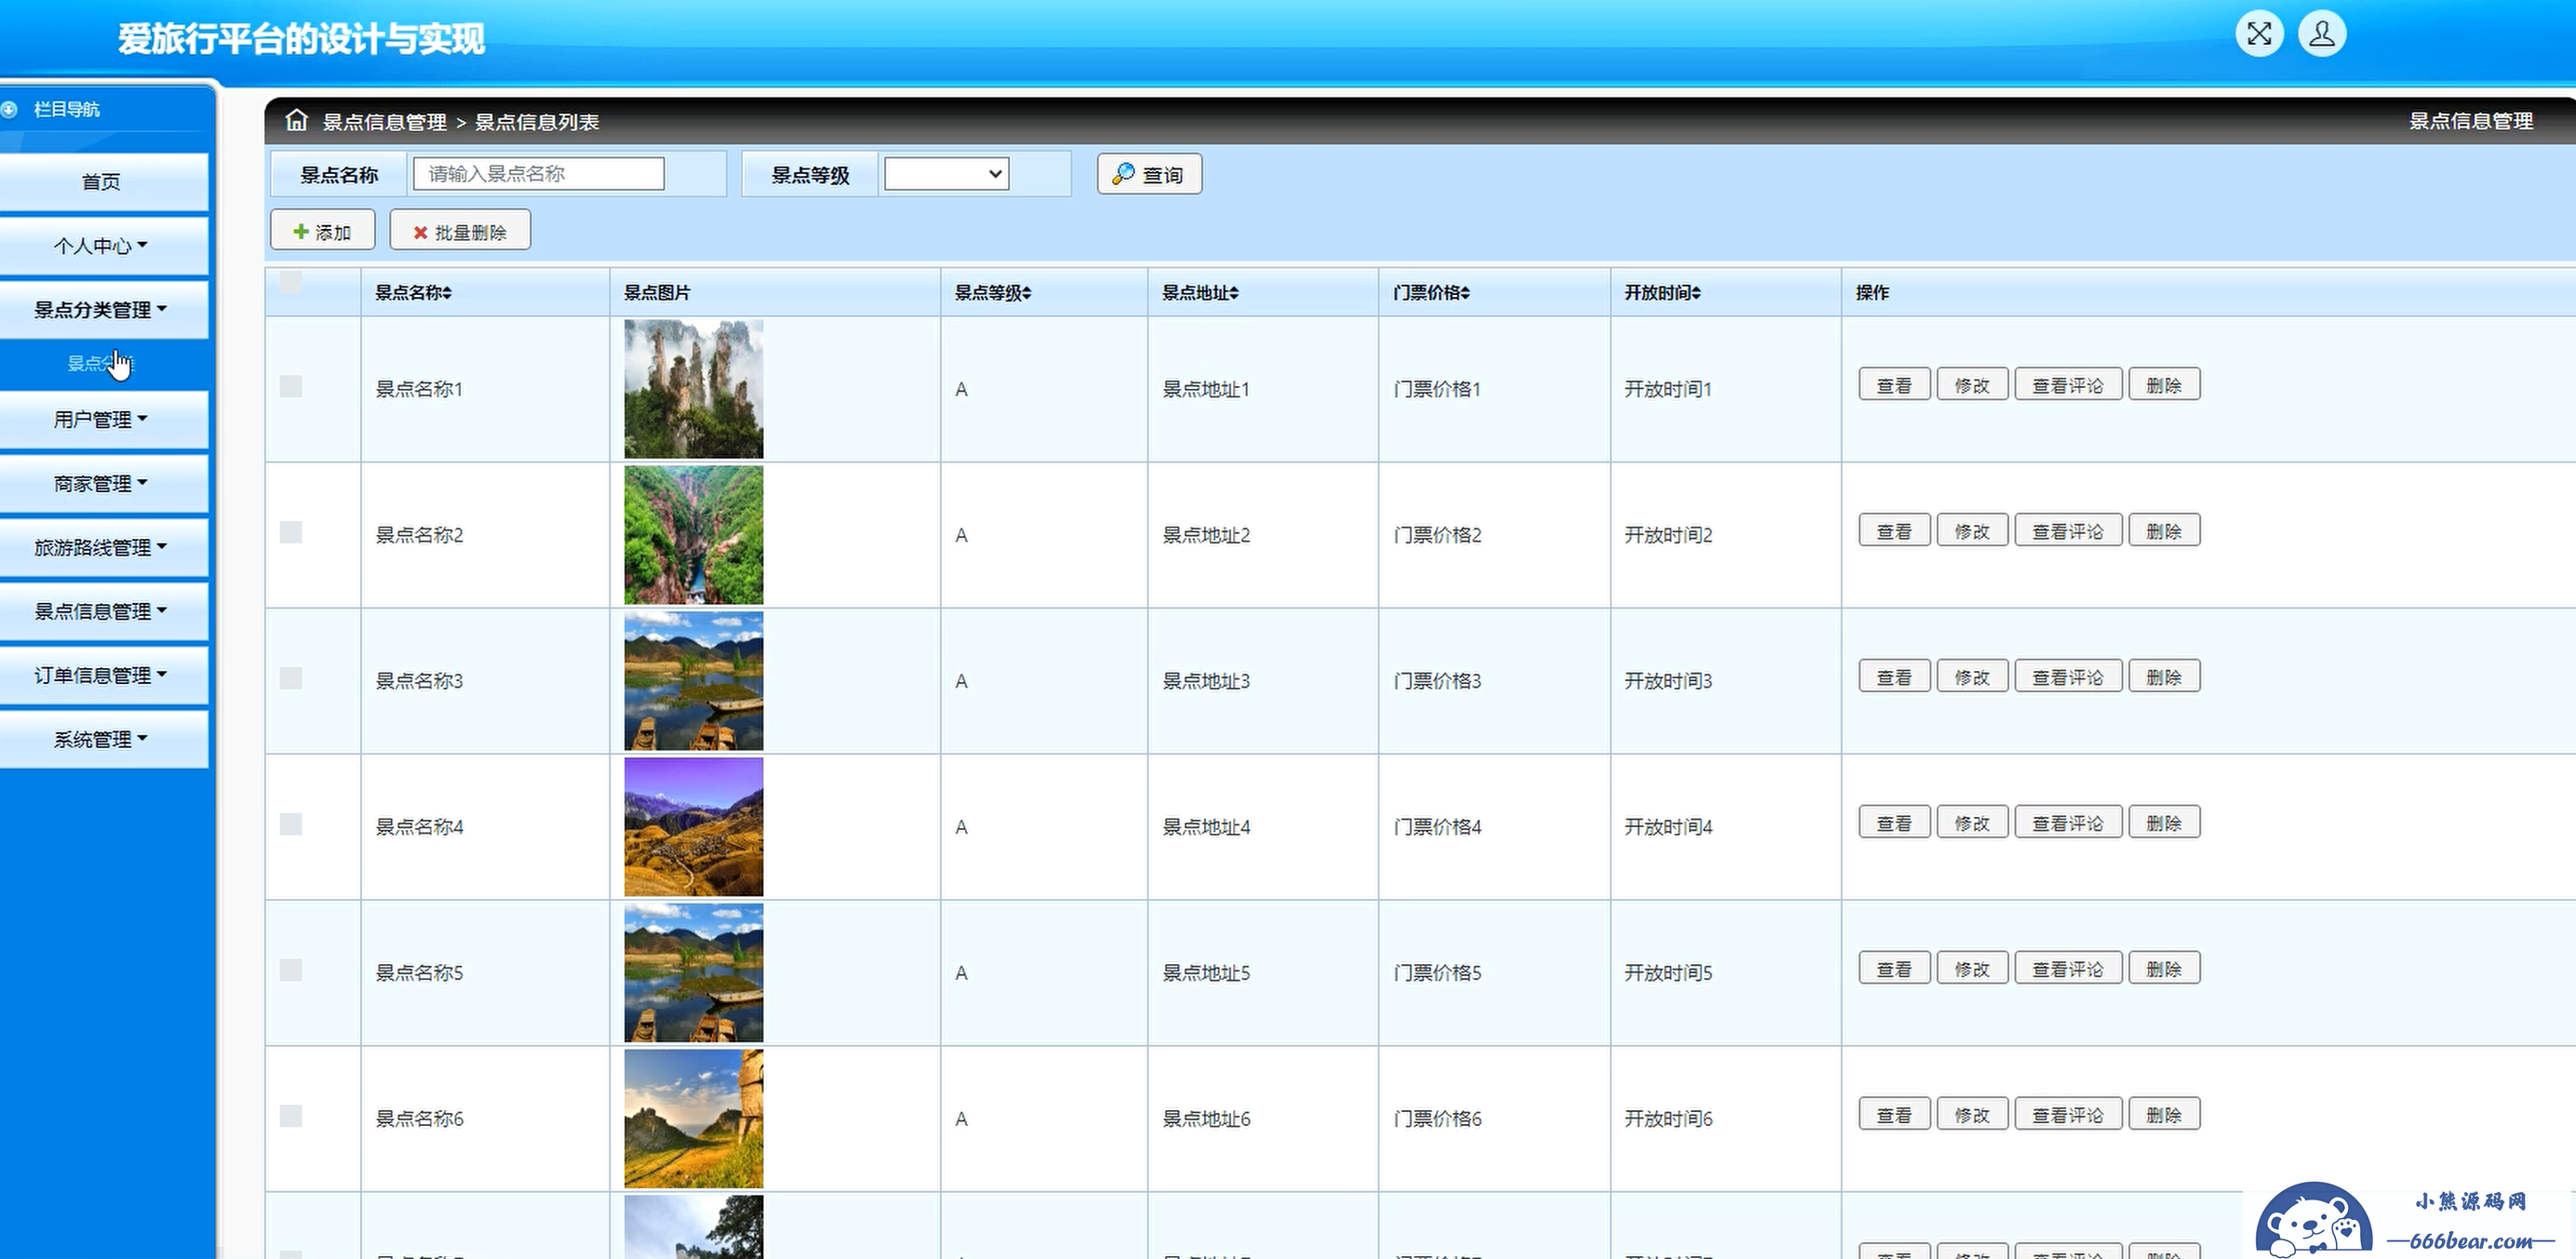Click 修改 button for 景点名称3
Image resolution: width=2576 pixels, height=1259 pixels.
tap(1972, 677)
